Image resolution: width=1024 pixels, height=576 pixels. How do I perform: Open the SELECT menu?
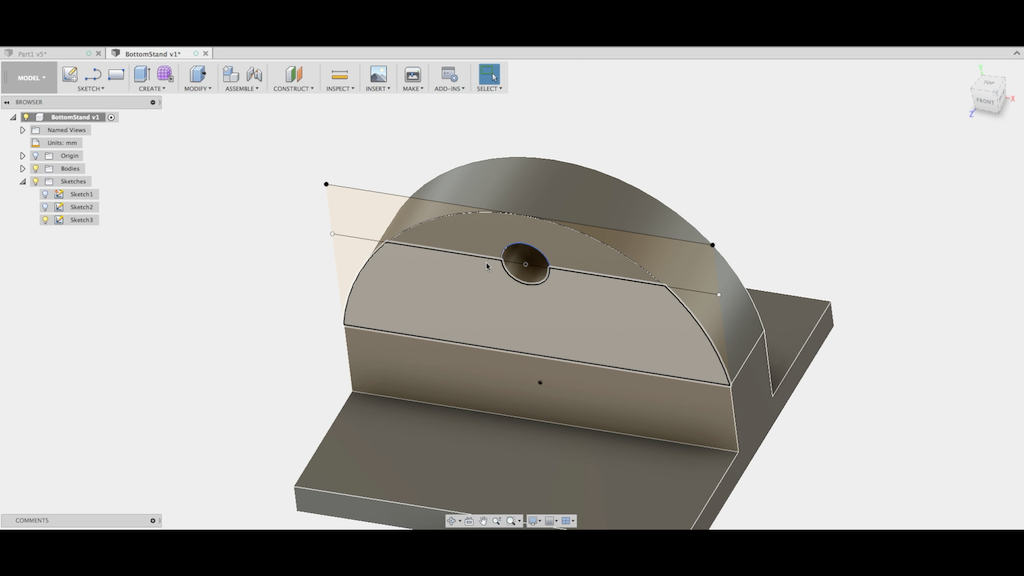coord(489,89)
